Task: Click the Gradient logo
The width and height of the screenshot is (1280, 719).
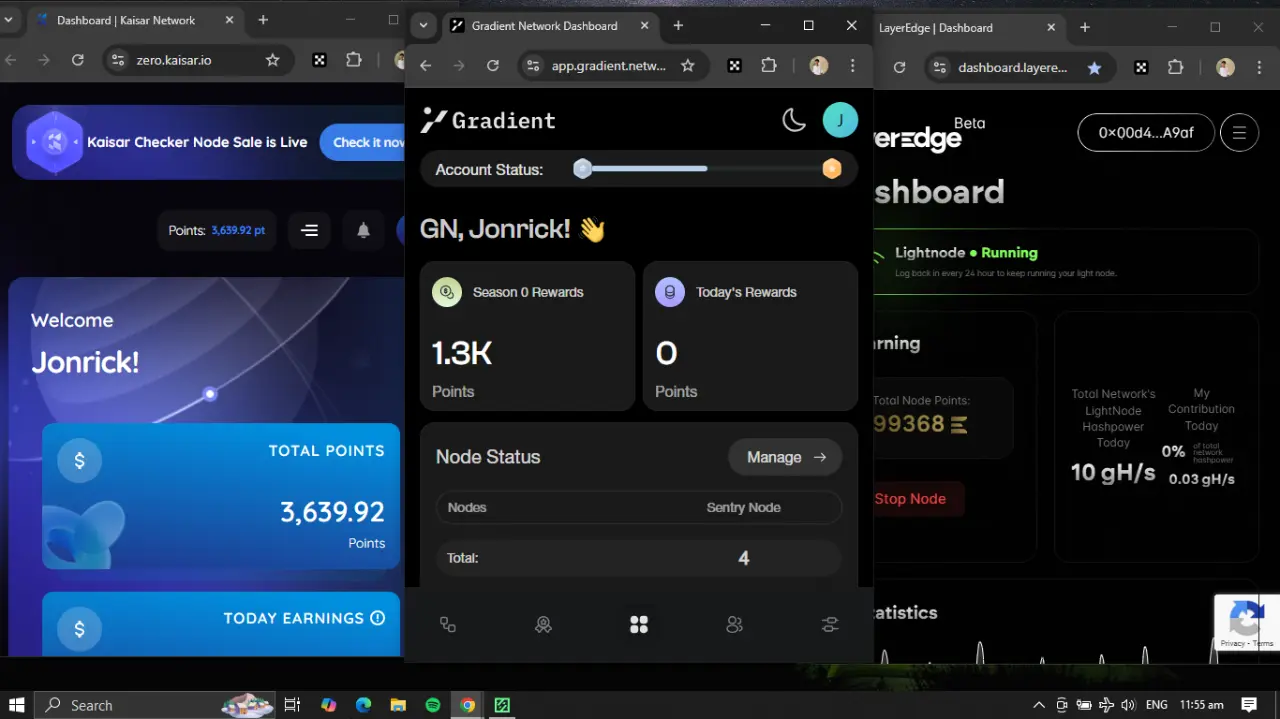Action: (488, 121)
